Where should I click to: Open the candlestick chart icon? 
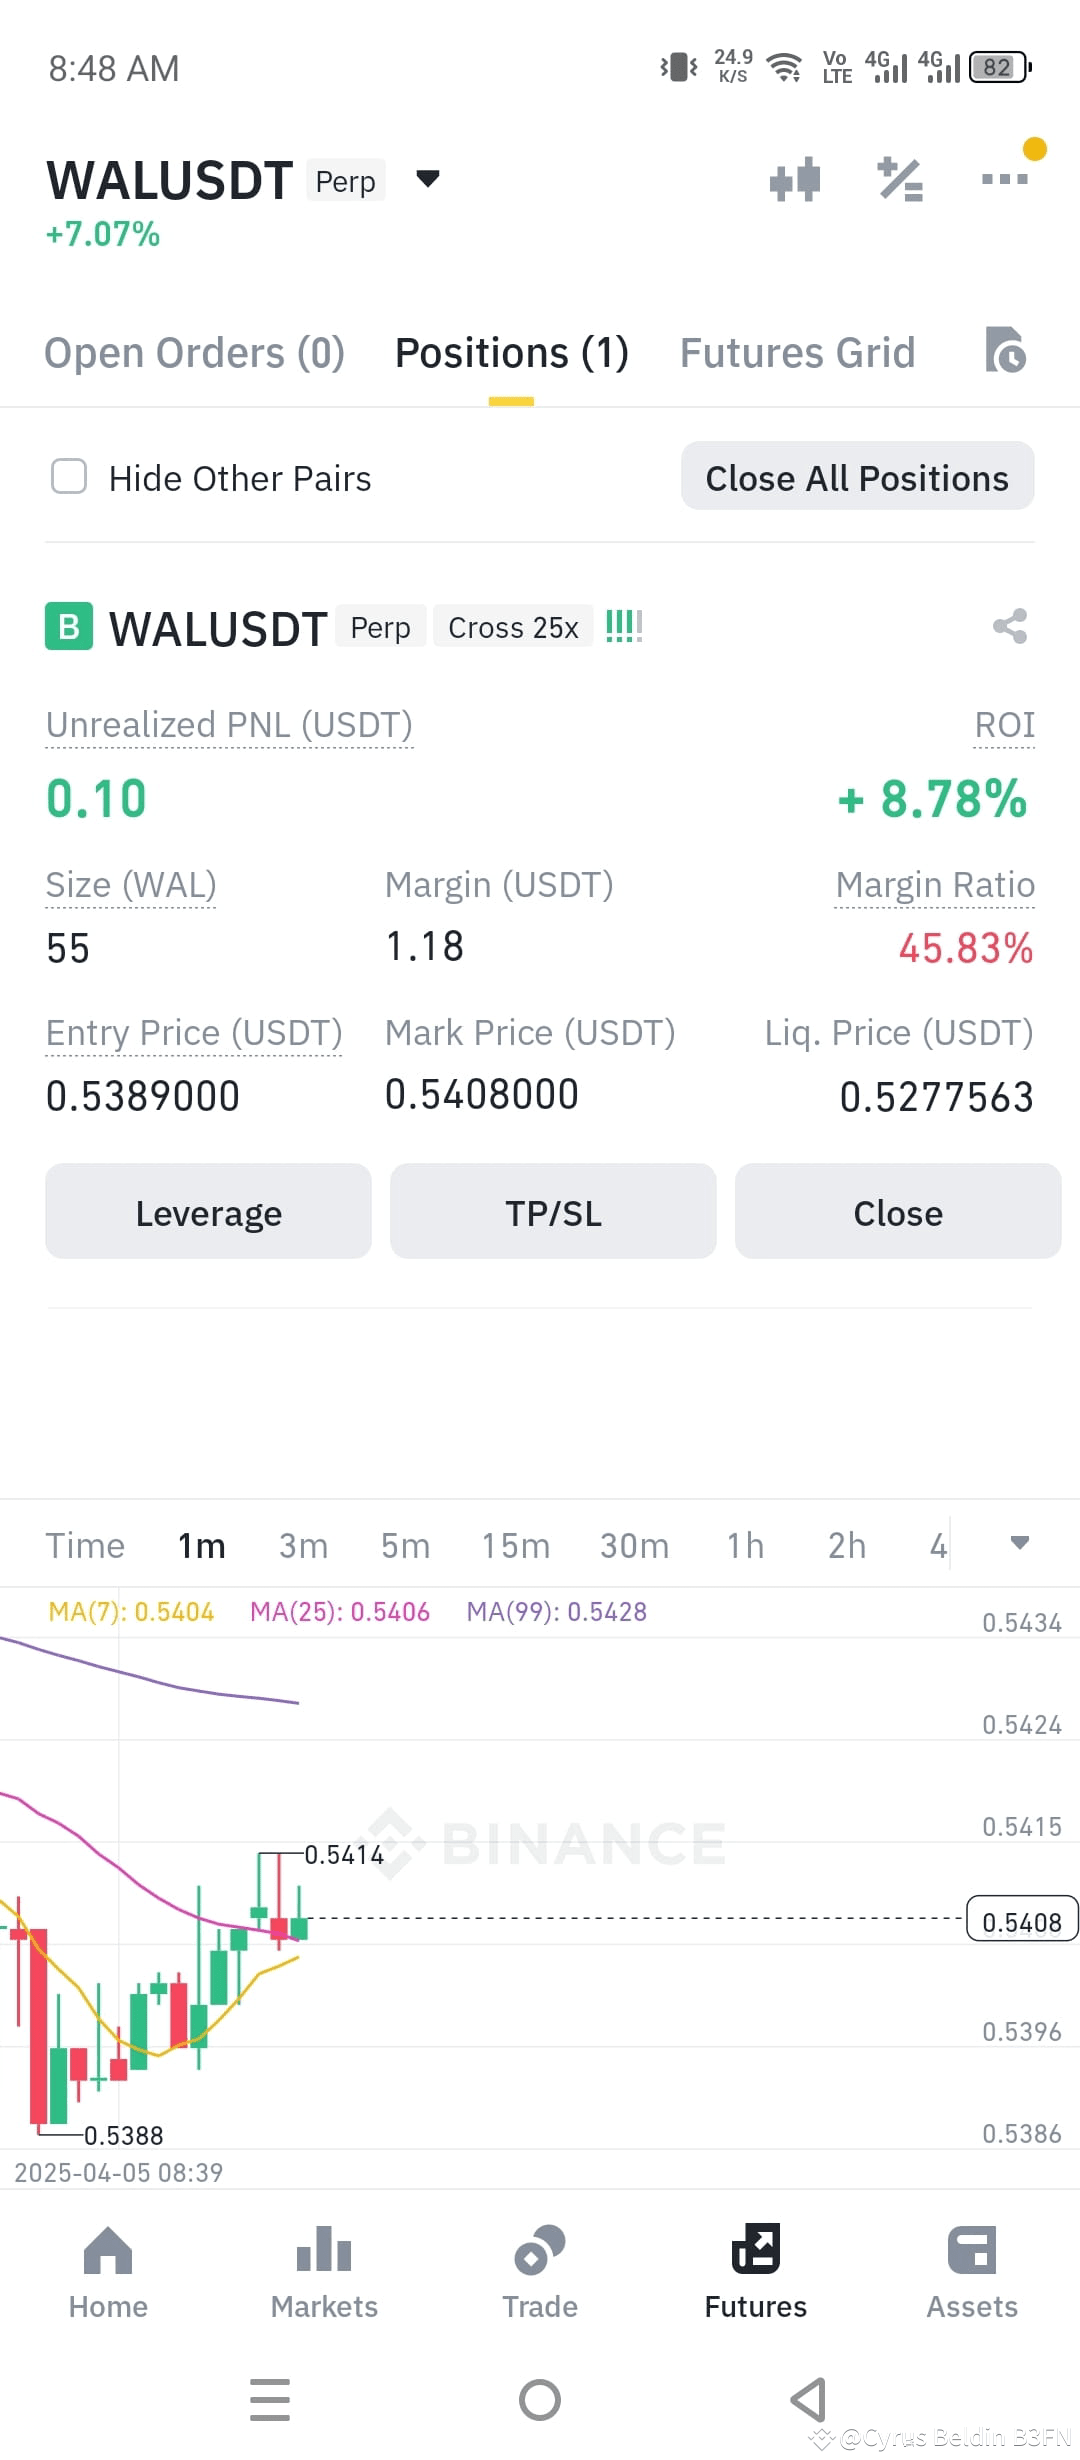(x=795, y=180)
